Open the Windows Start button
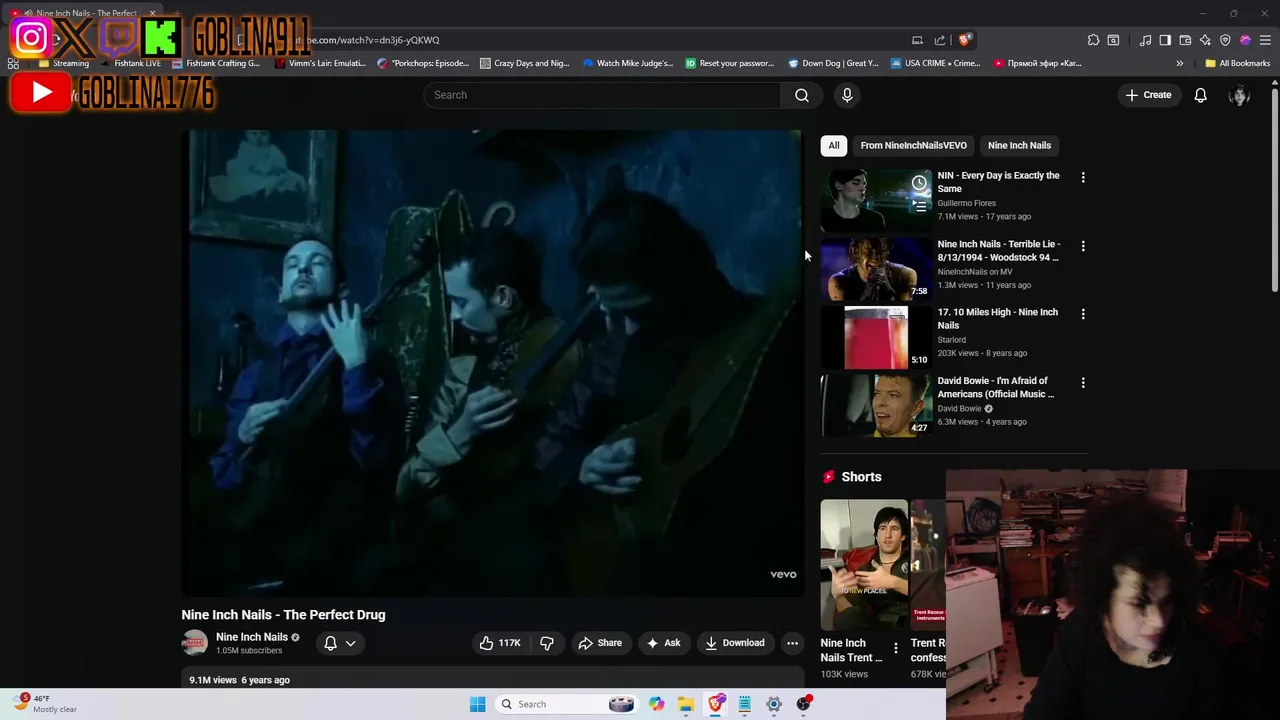The height and width of the screenshot is (720, 1280). coord(477,704)
